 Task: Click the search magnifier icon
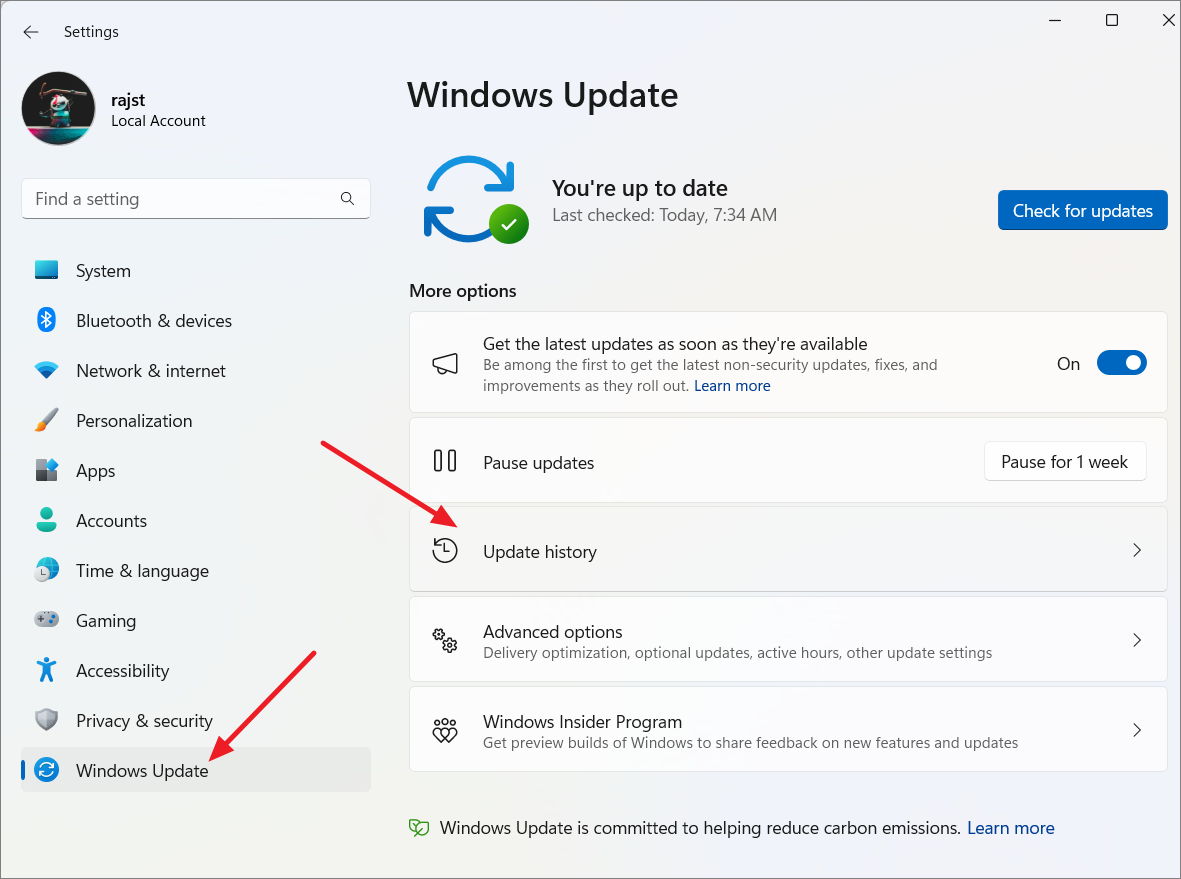(347, 198)
